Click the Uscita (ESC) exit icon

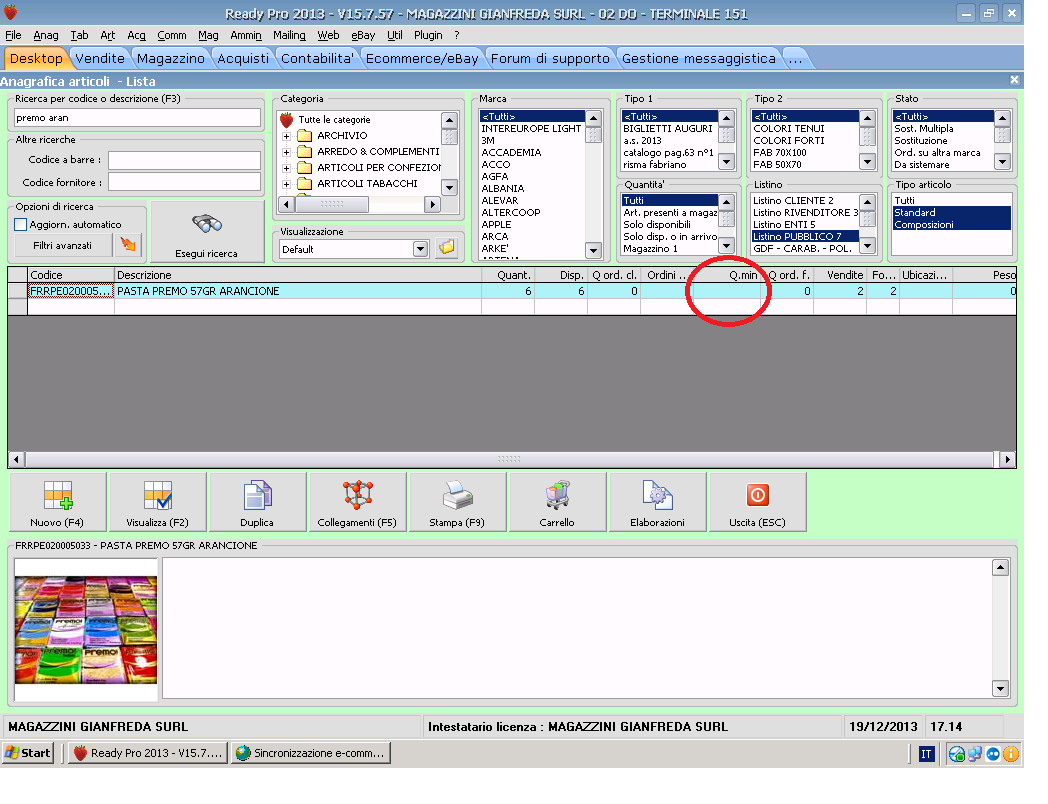[x=757, y=502]
